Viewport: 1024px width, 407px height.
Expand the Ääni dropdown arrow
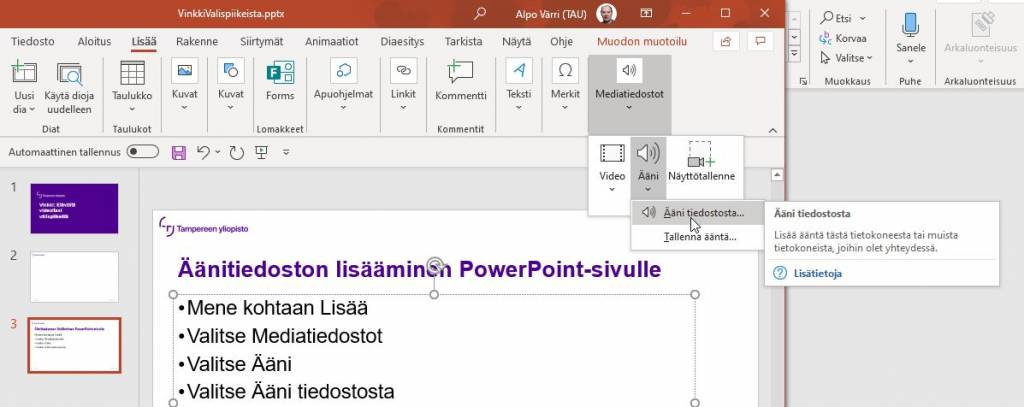click(648, 189)
